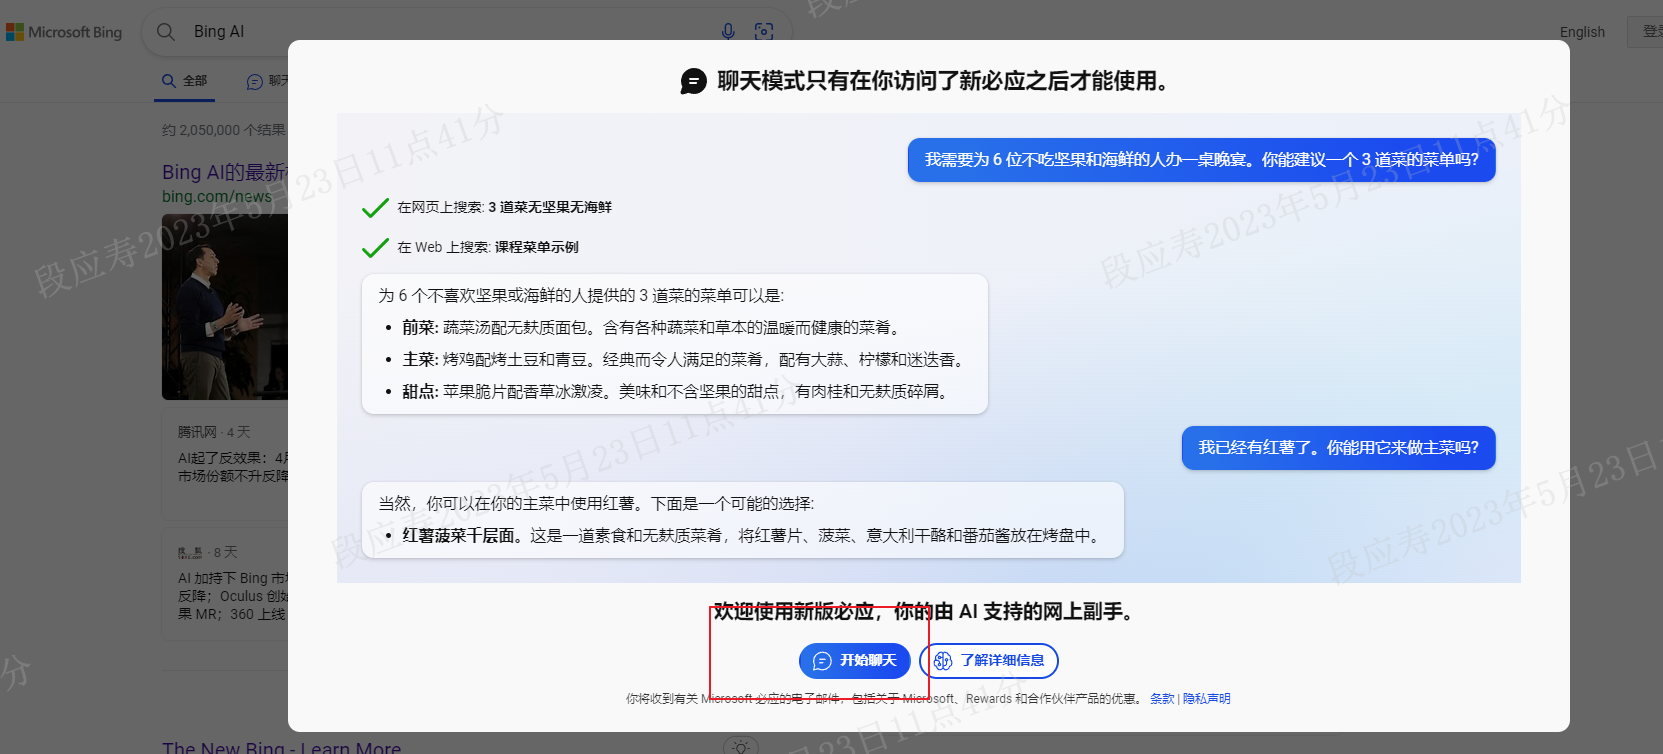
Task: Click the chat bubble icon beside dialog title
Action: (693, 81)
